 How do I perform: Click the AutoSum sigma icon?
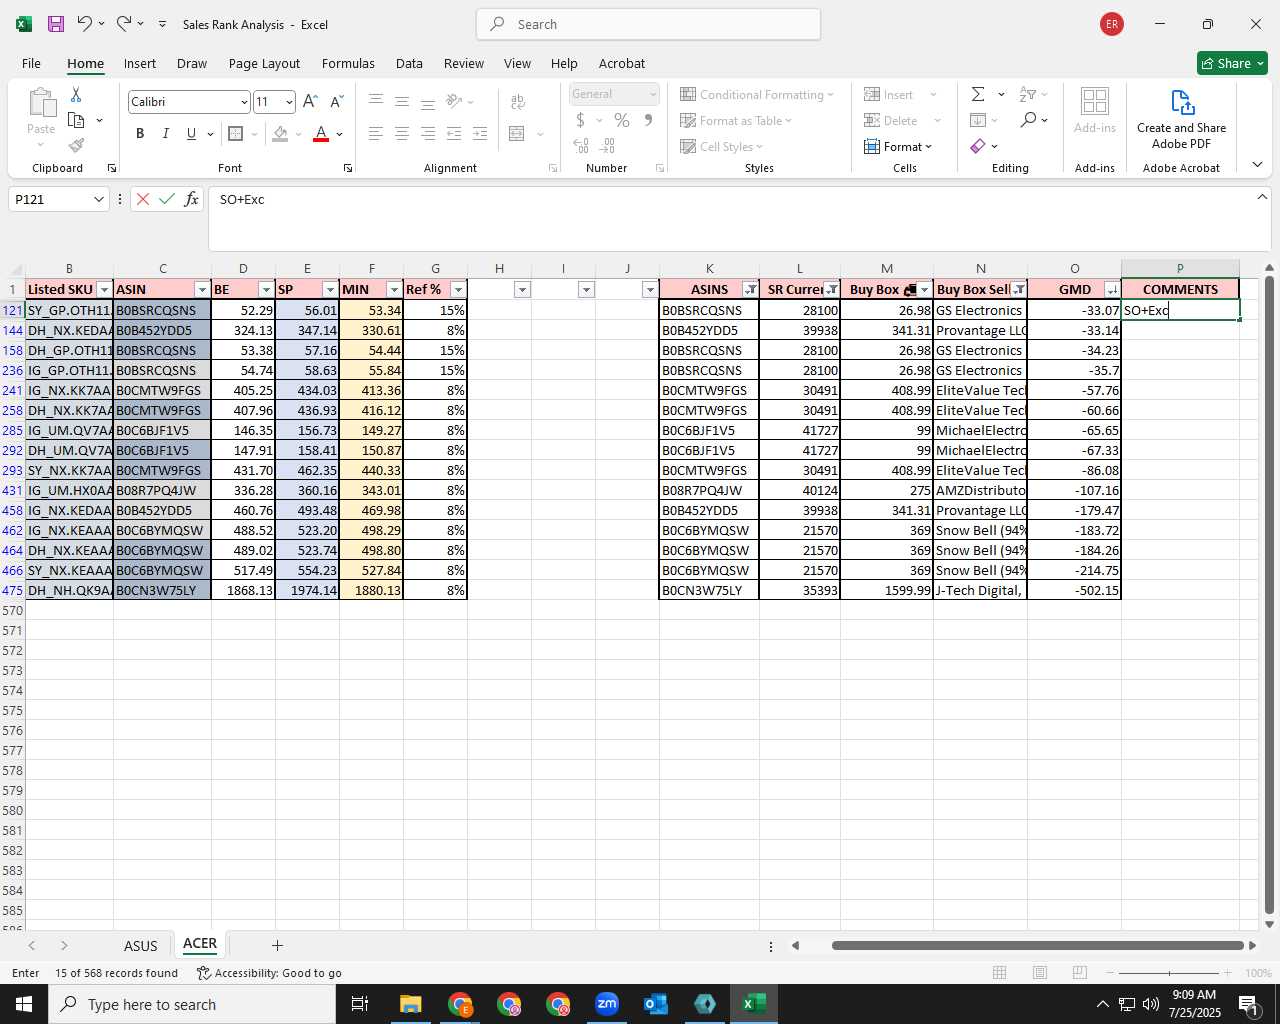click(x=978, y=94)
